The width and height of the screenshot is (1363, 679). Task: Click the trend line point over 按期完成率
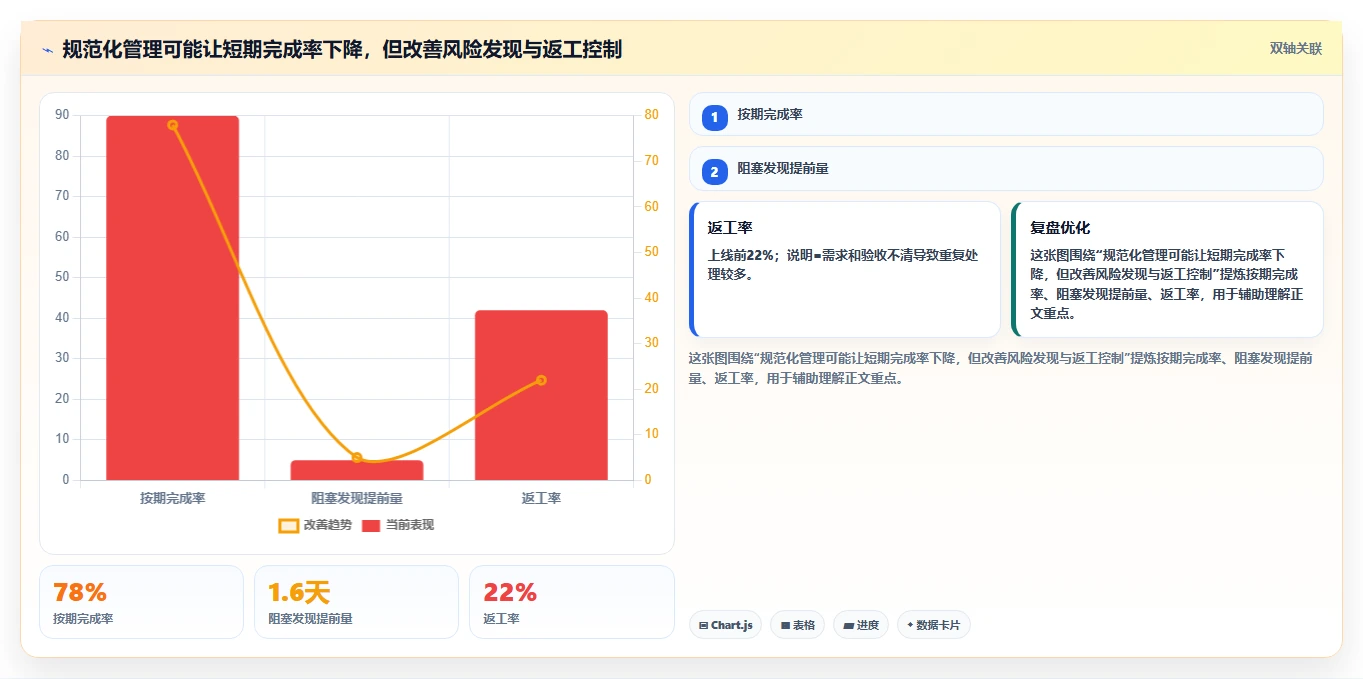173,125
